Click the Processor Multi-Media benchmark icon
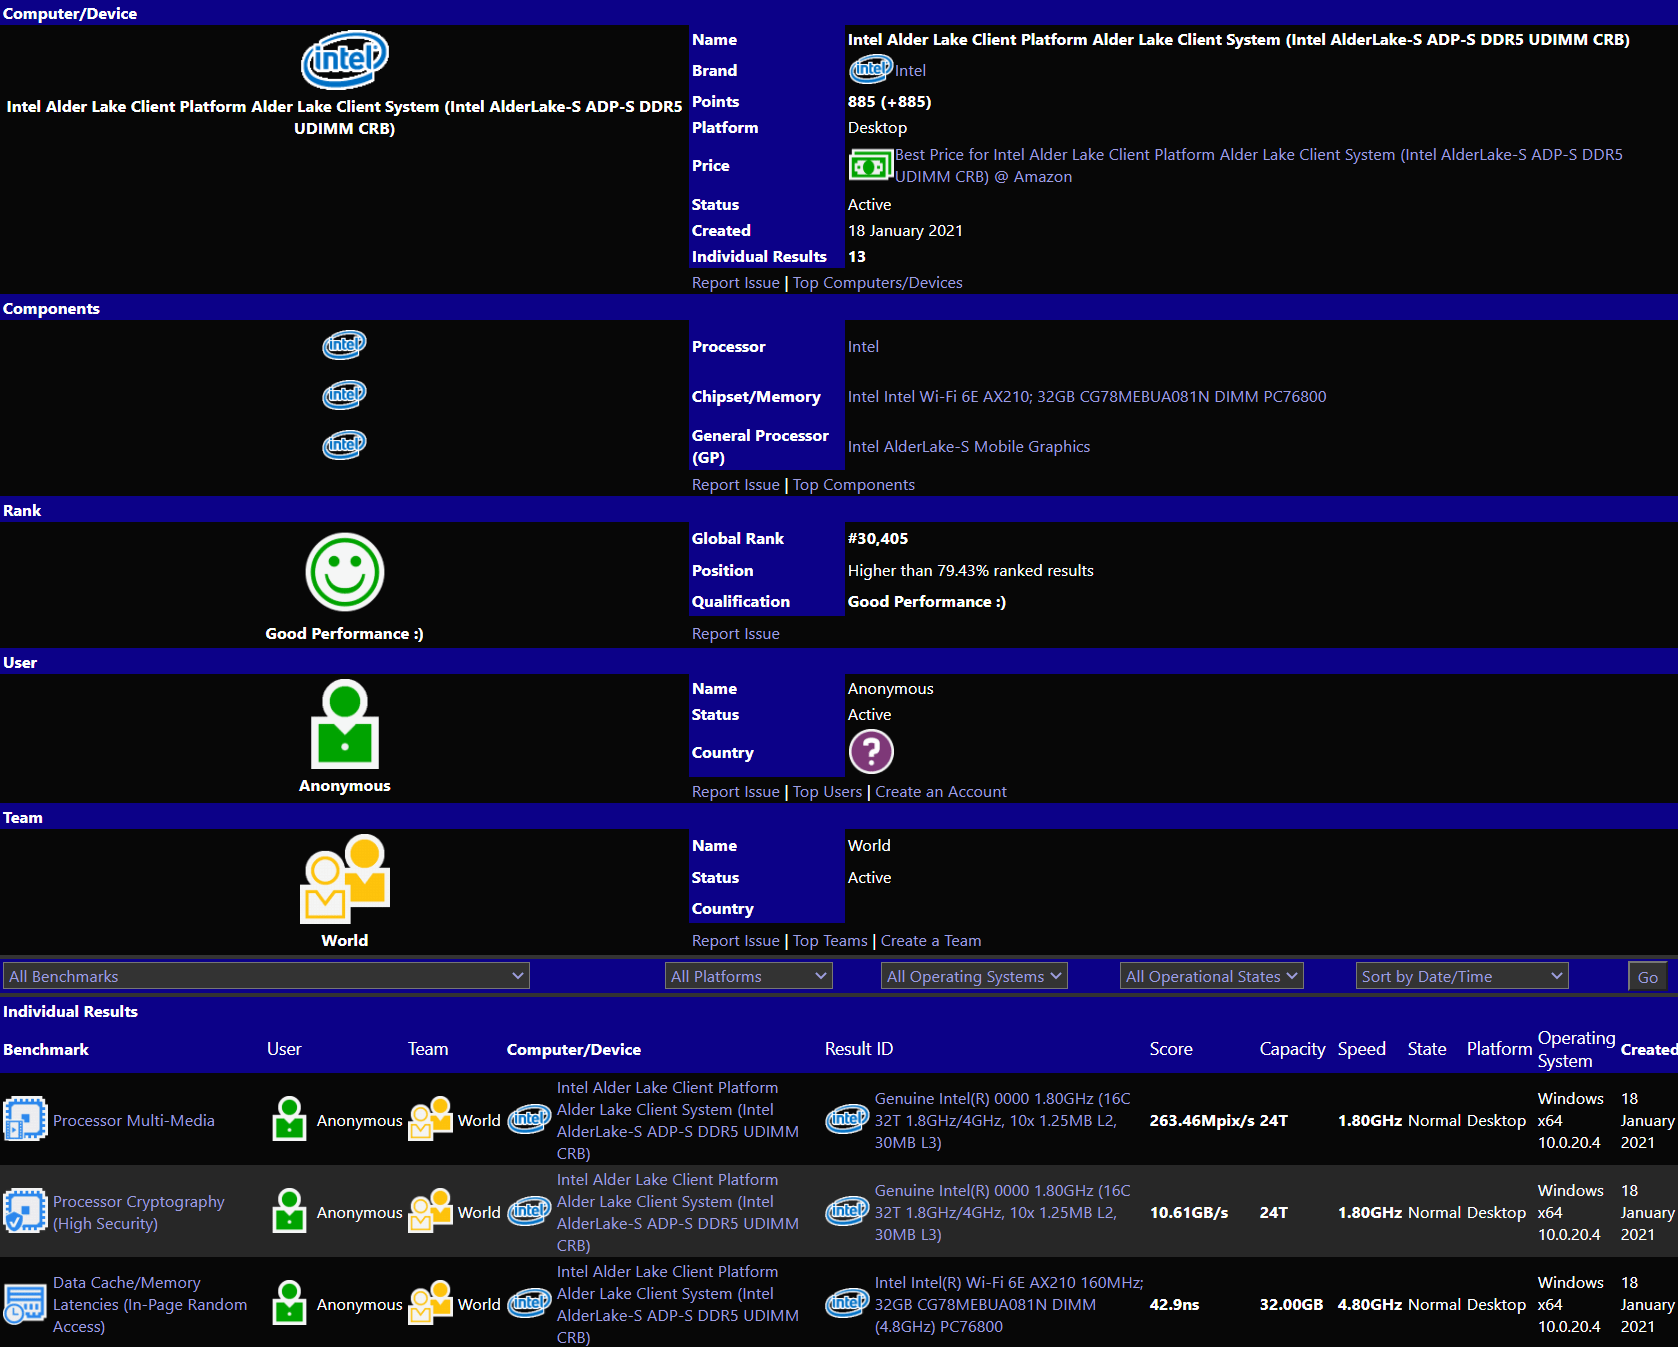 (x=25, y=1119)
